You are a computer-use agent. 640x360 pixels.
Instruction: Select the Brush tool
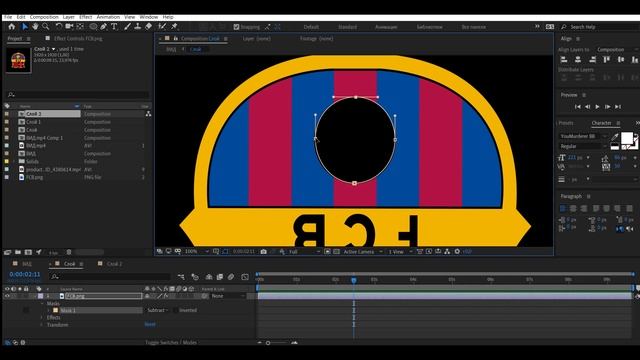tap(127, 27)
